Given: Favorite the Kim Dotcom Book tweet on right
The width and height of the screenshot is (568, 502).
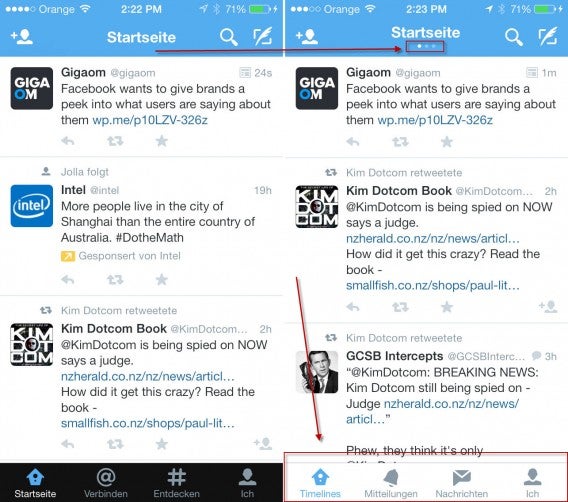Looking at the screenshot, I should tap(447, 307).
